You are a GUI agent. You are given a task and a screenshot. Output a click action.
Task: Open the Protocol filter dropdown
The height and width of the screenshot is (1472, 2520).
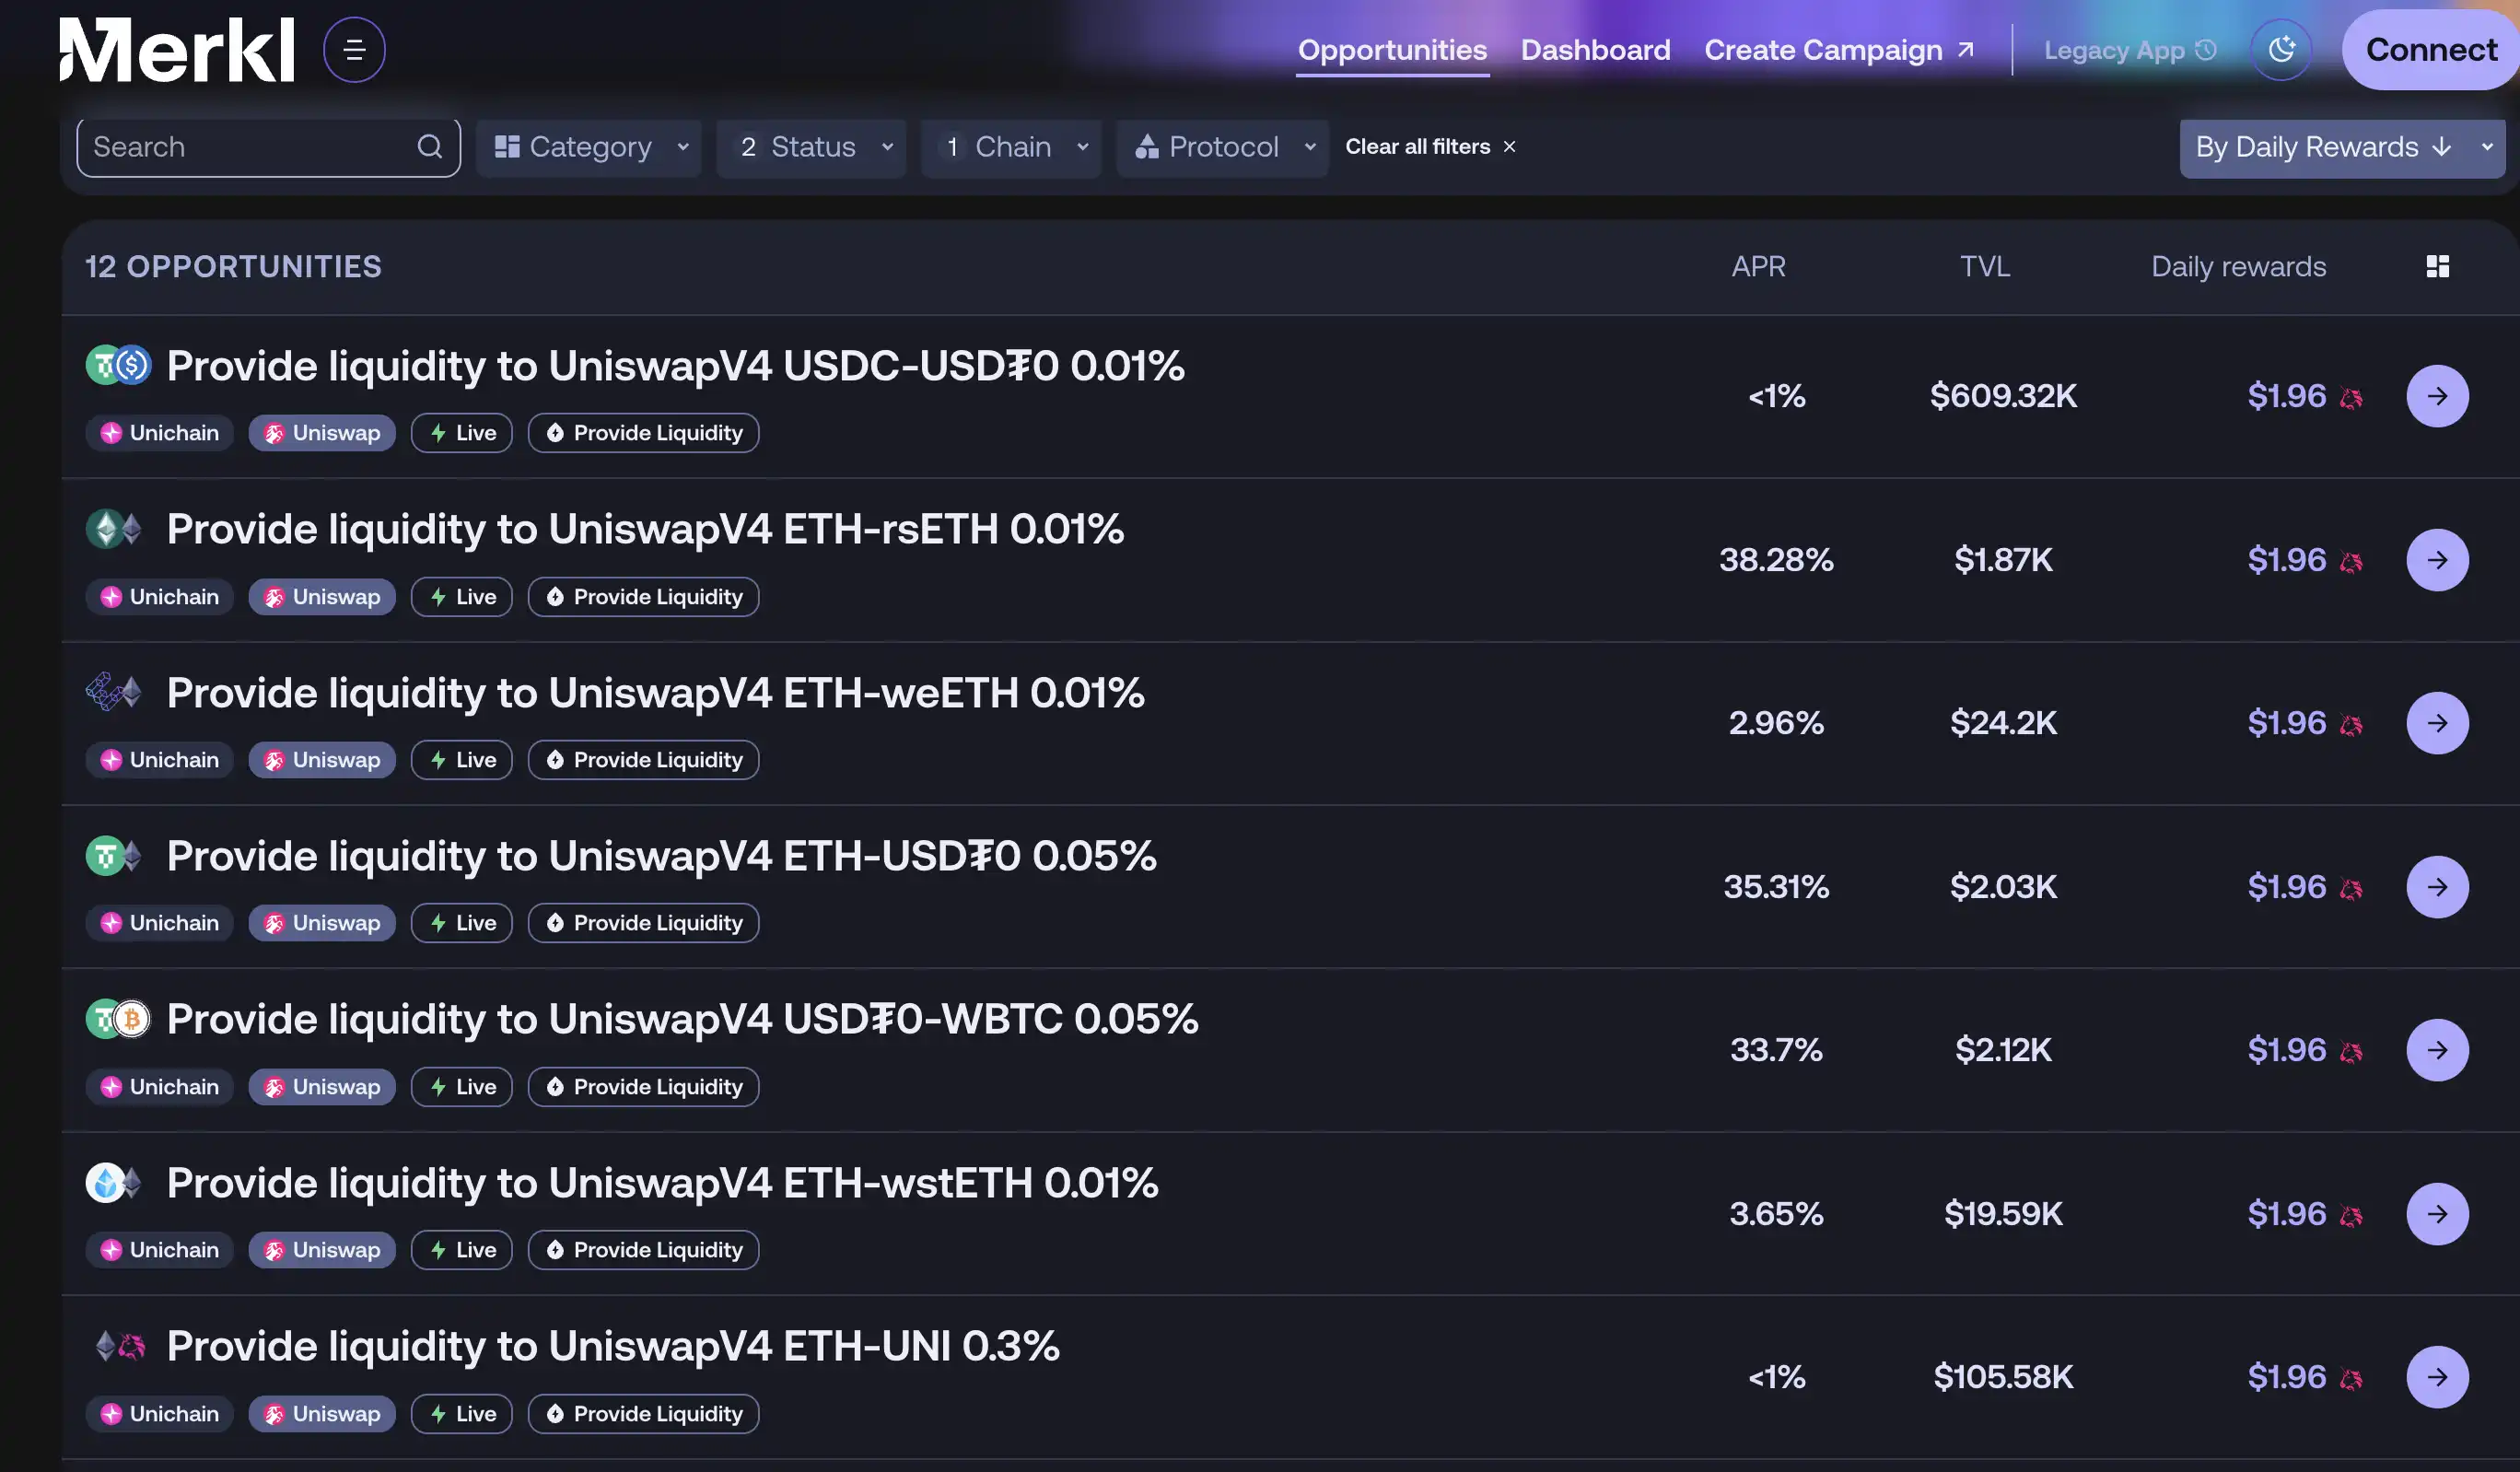tap(1222, 147)
